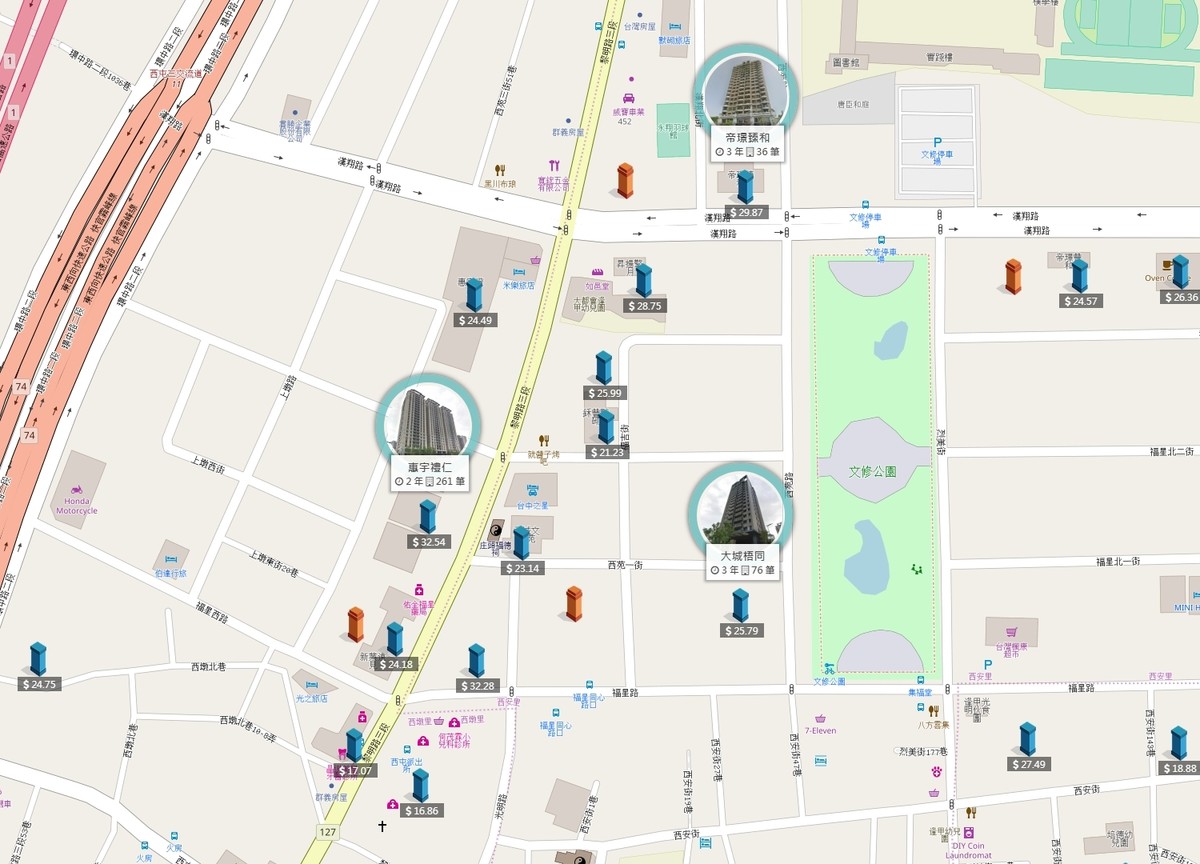The height and width of the screenshot is (864, 1200).
Task: Select the blue marker labeled $24.49
Action: click(474, 295)
